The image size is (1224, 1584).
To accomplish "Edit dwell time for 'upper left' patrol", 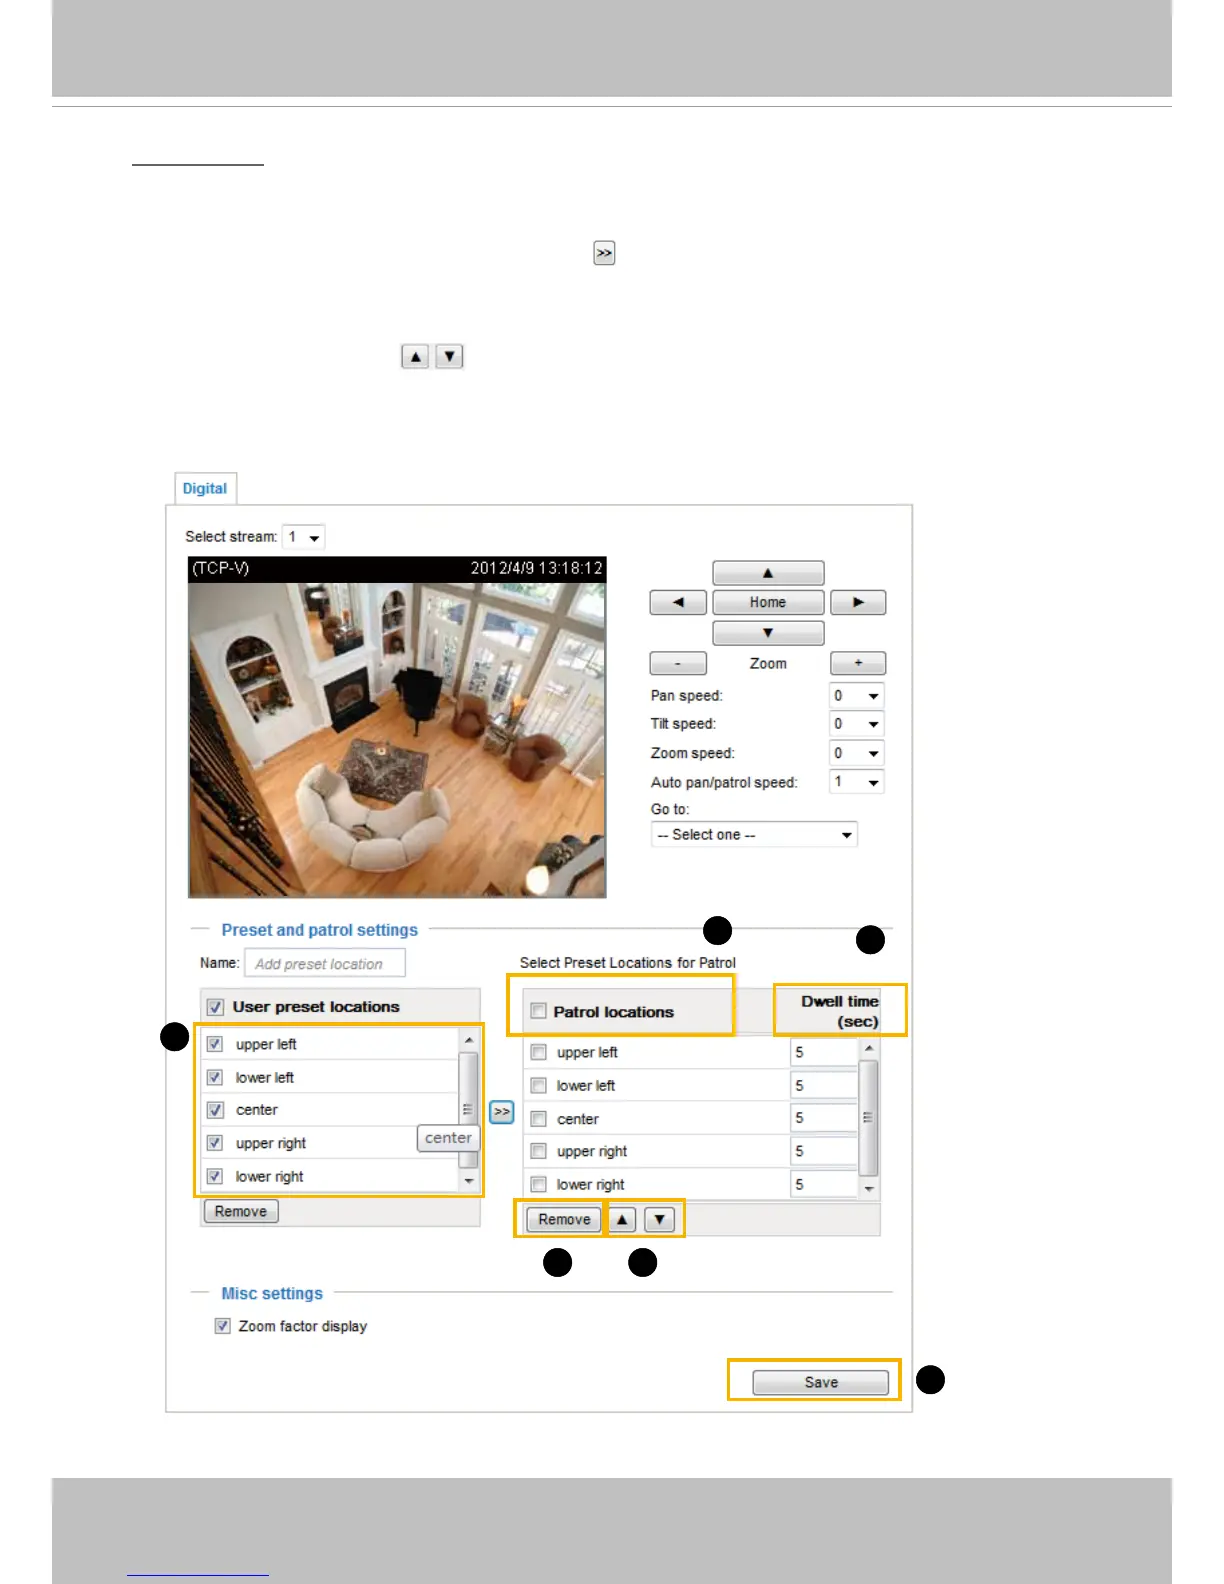I will [x=824, y=1052].
